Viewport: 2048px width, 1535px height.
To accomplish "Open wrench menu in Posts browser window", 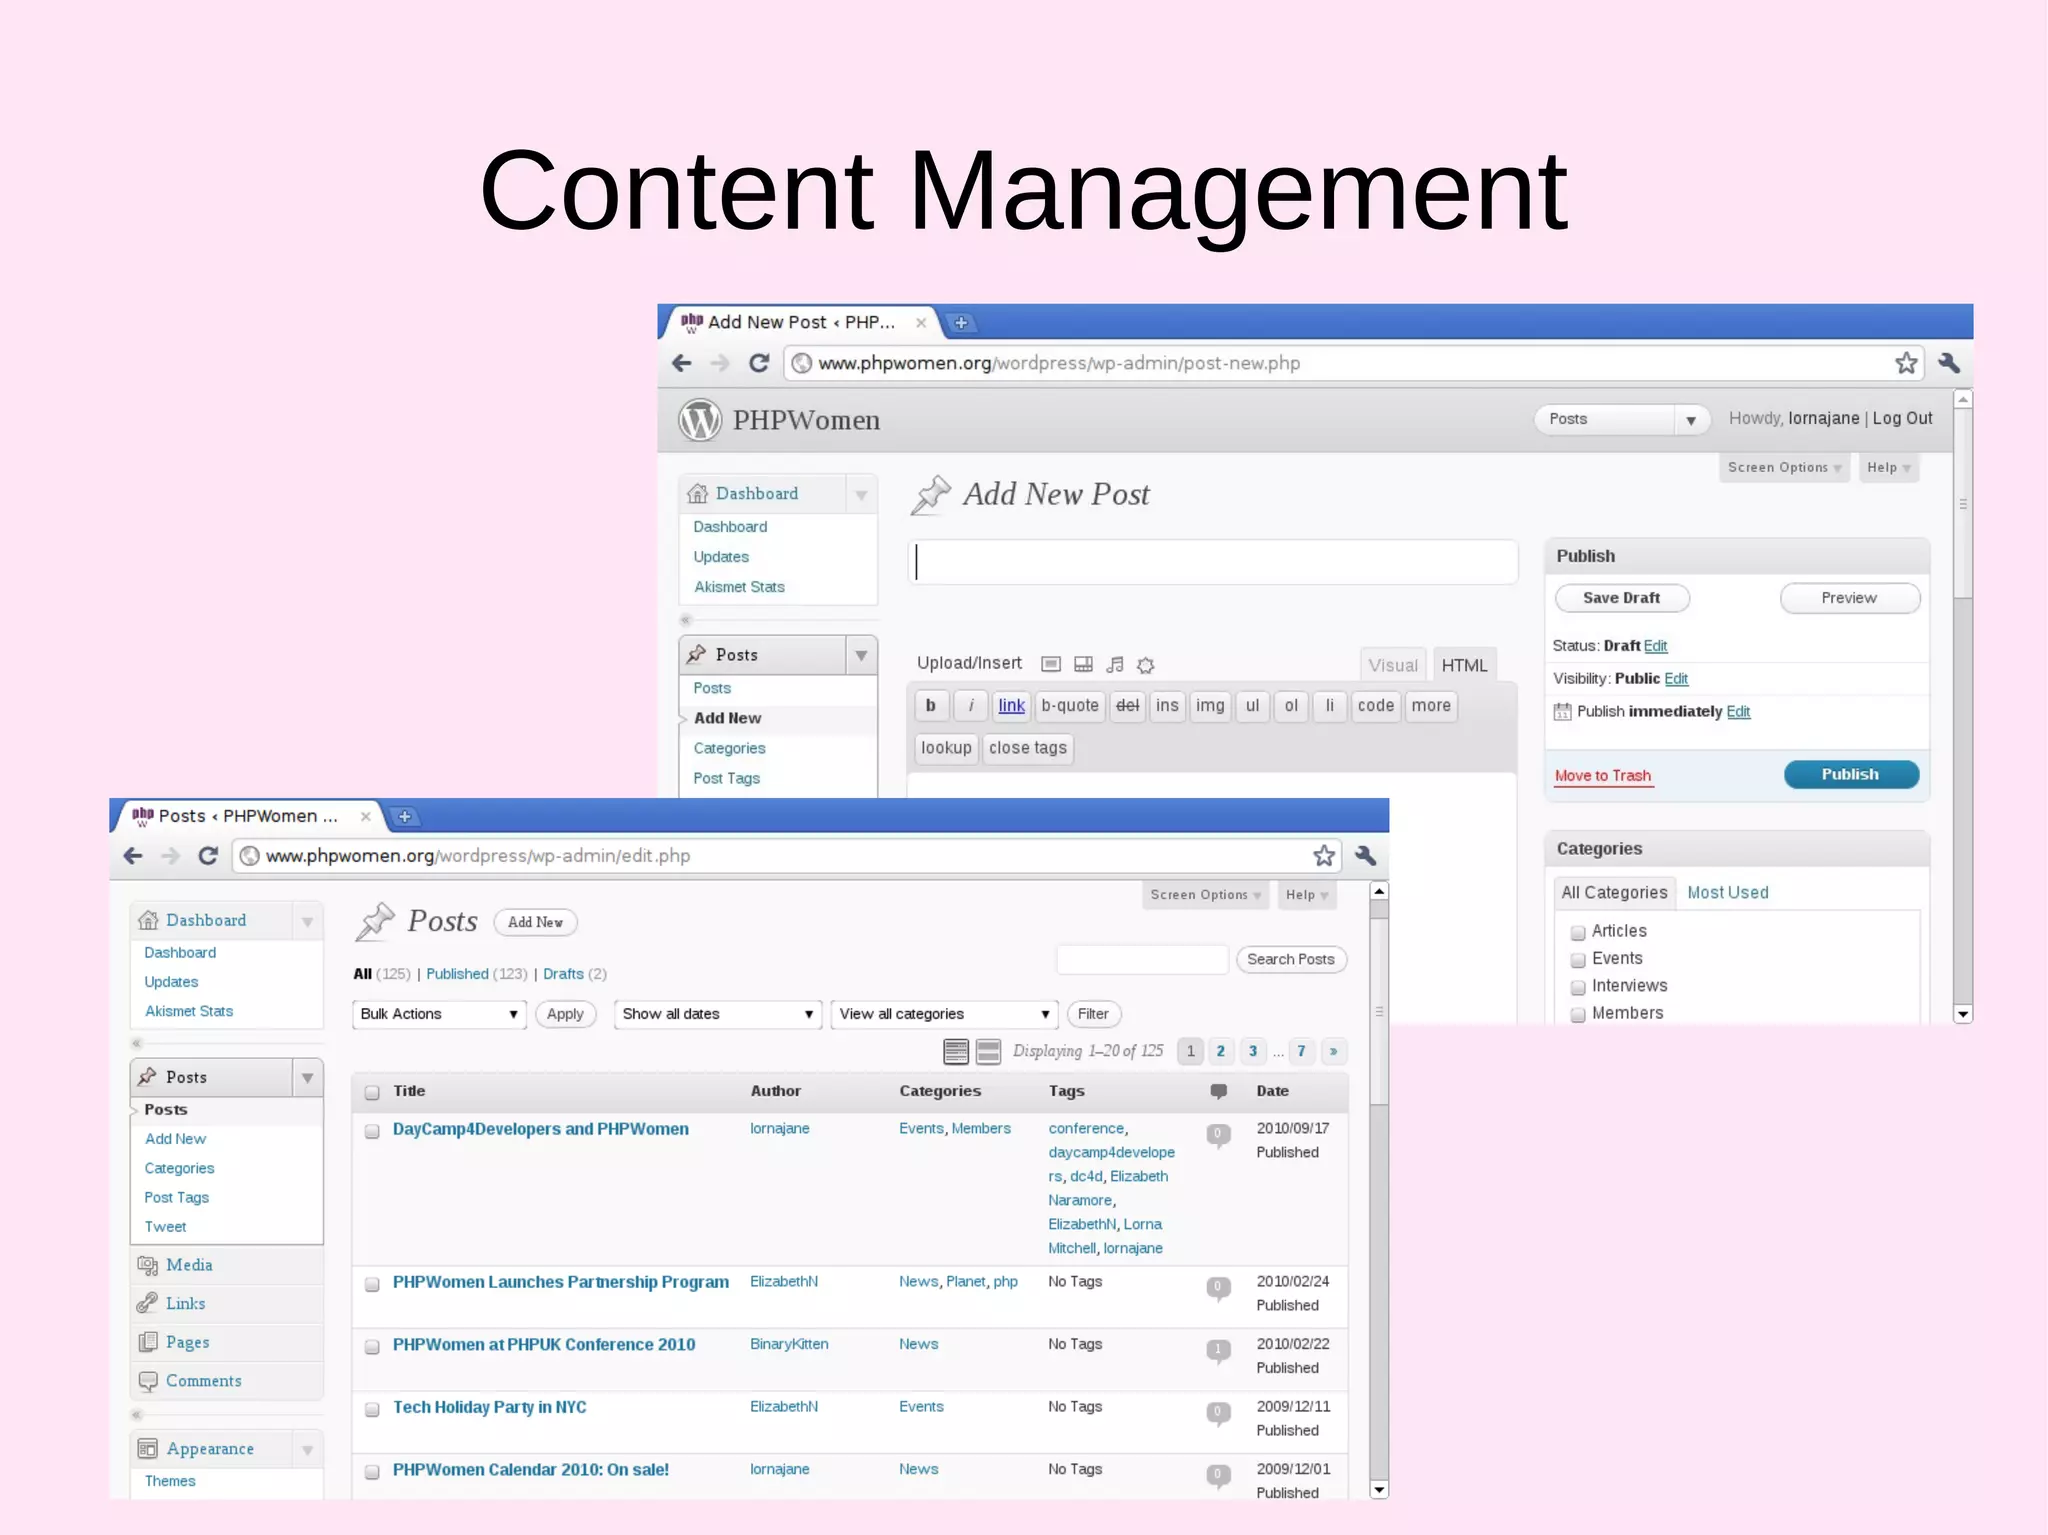I will 1365,856.
